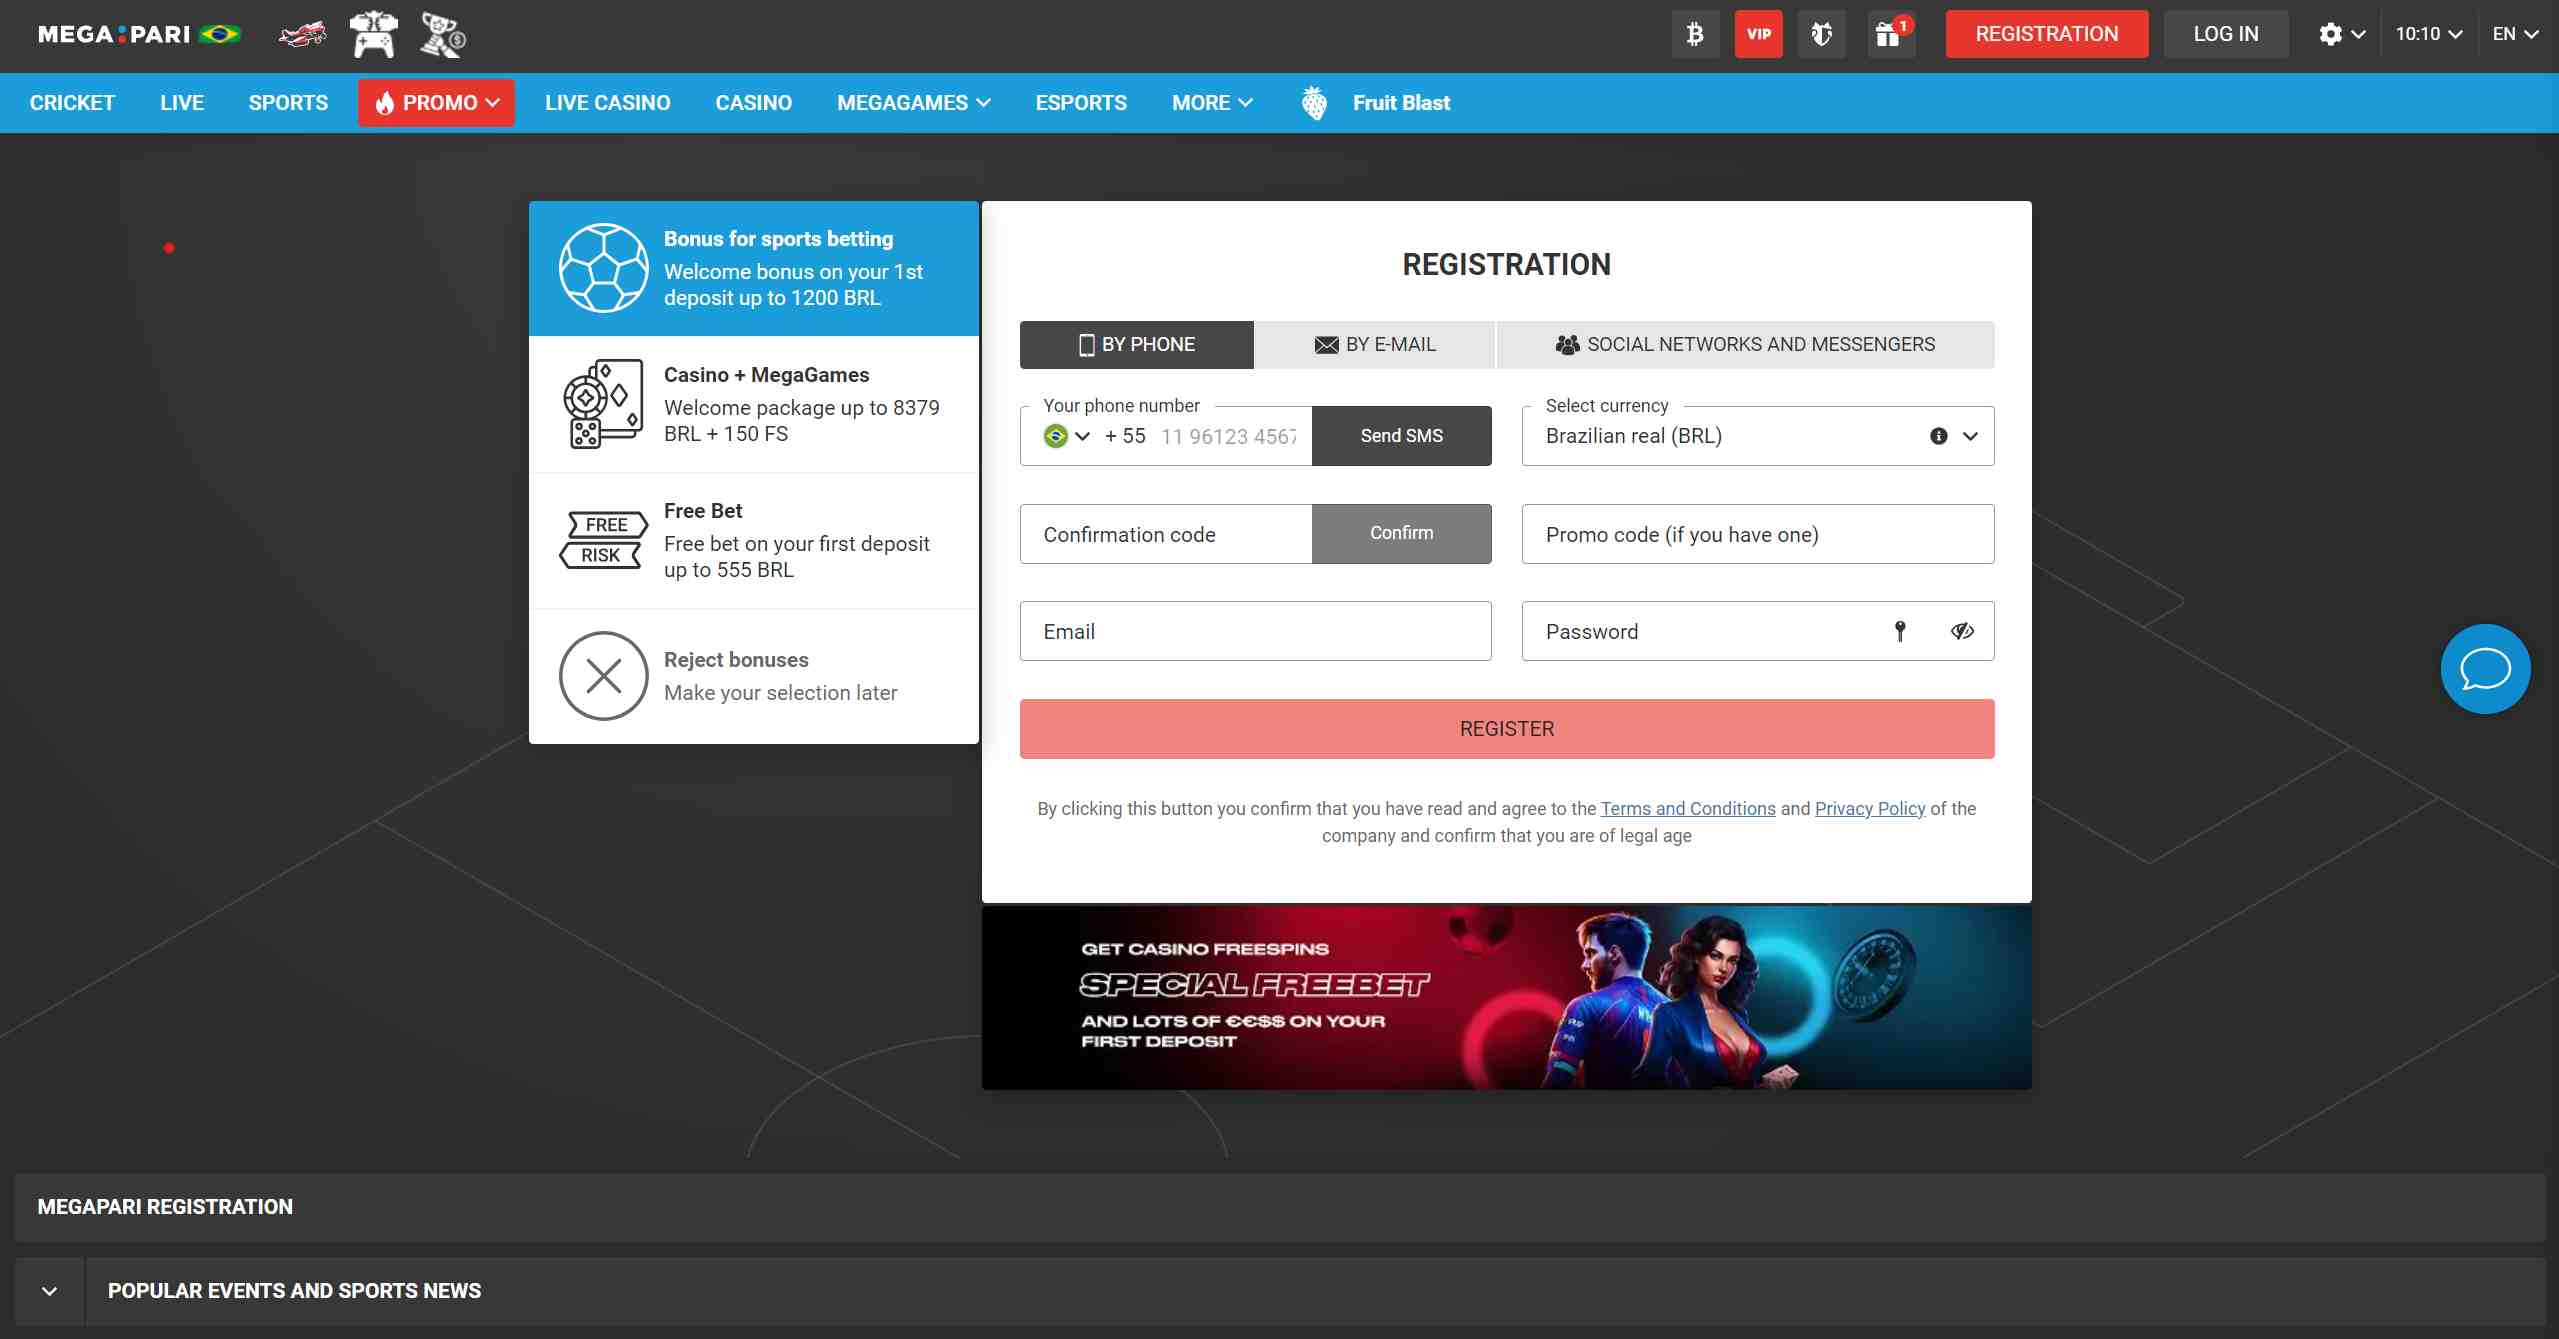The width and height of the screenshot is (2559, 1339).
Task: Click the Confirm button
Action: pyautogui.click(x=1402, y=534)
